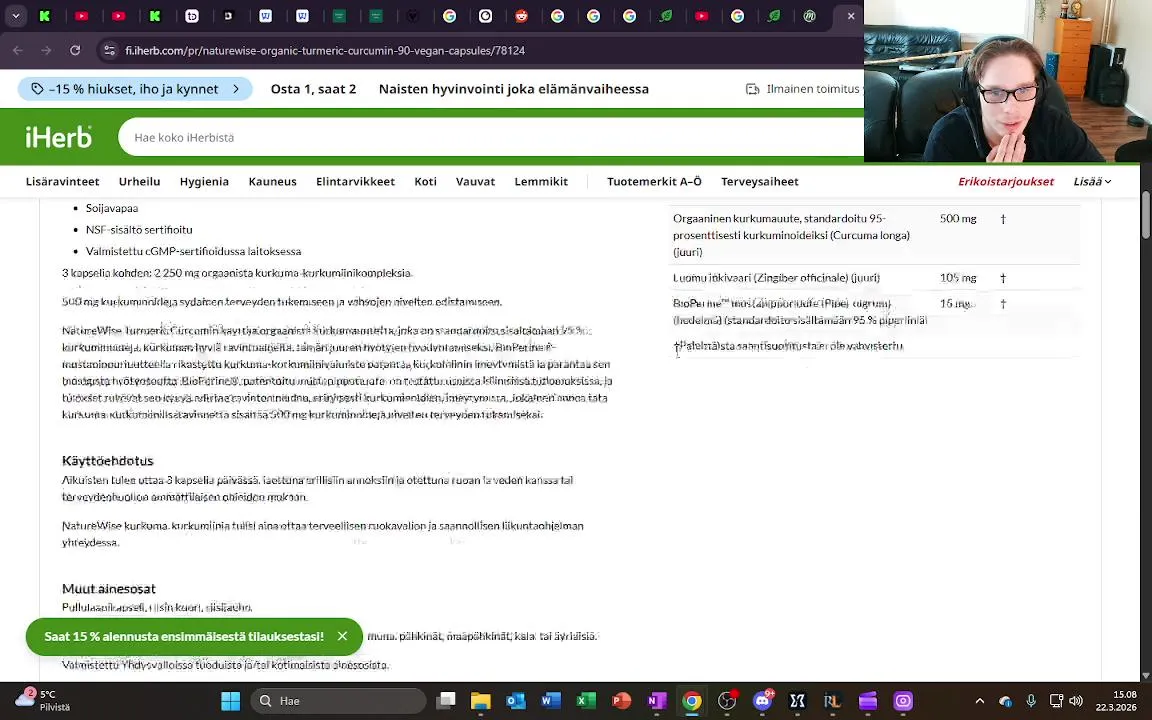
Task: Click the 'NSF-sisältö sertifioitu' bullet item
Action: (x=139, y=229)
